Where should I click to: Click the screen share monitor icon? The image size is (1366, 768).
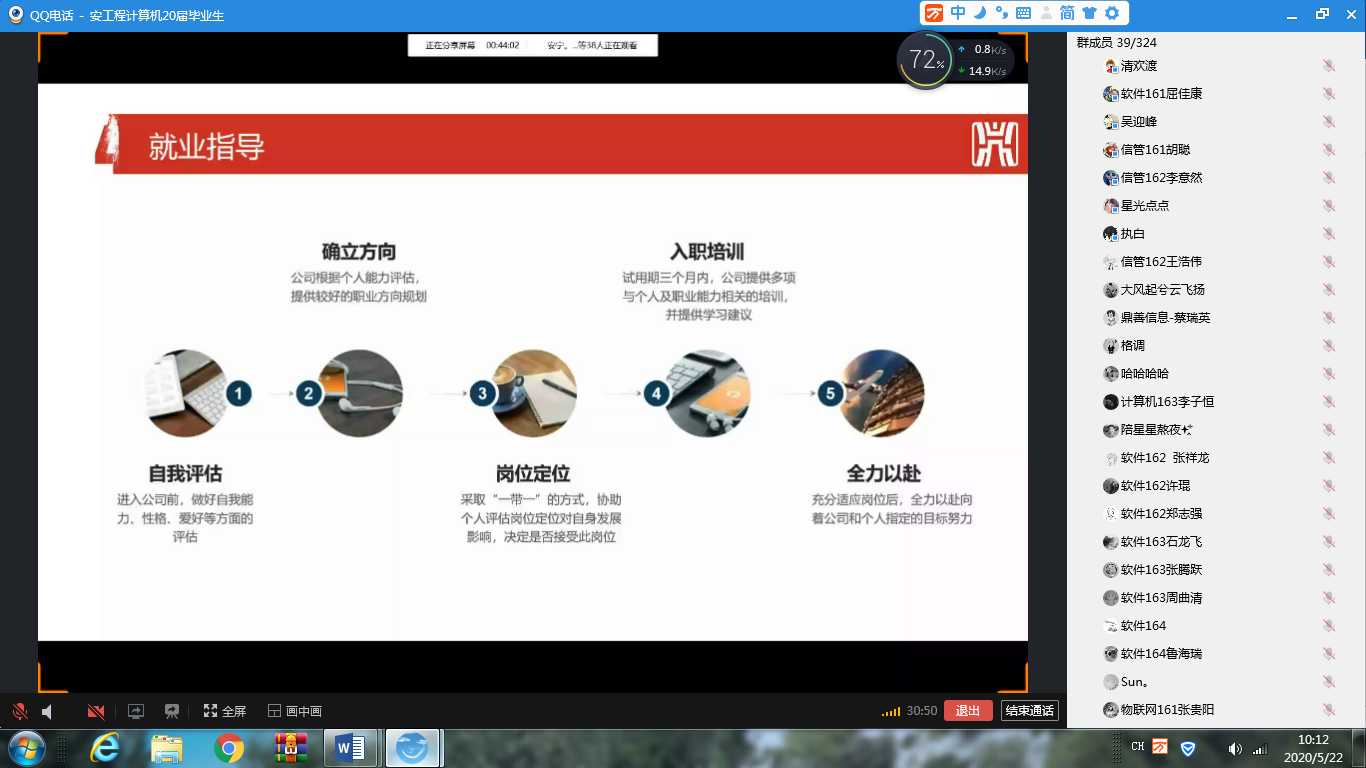click(136, 711)
